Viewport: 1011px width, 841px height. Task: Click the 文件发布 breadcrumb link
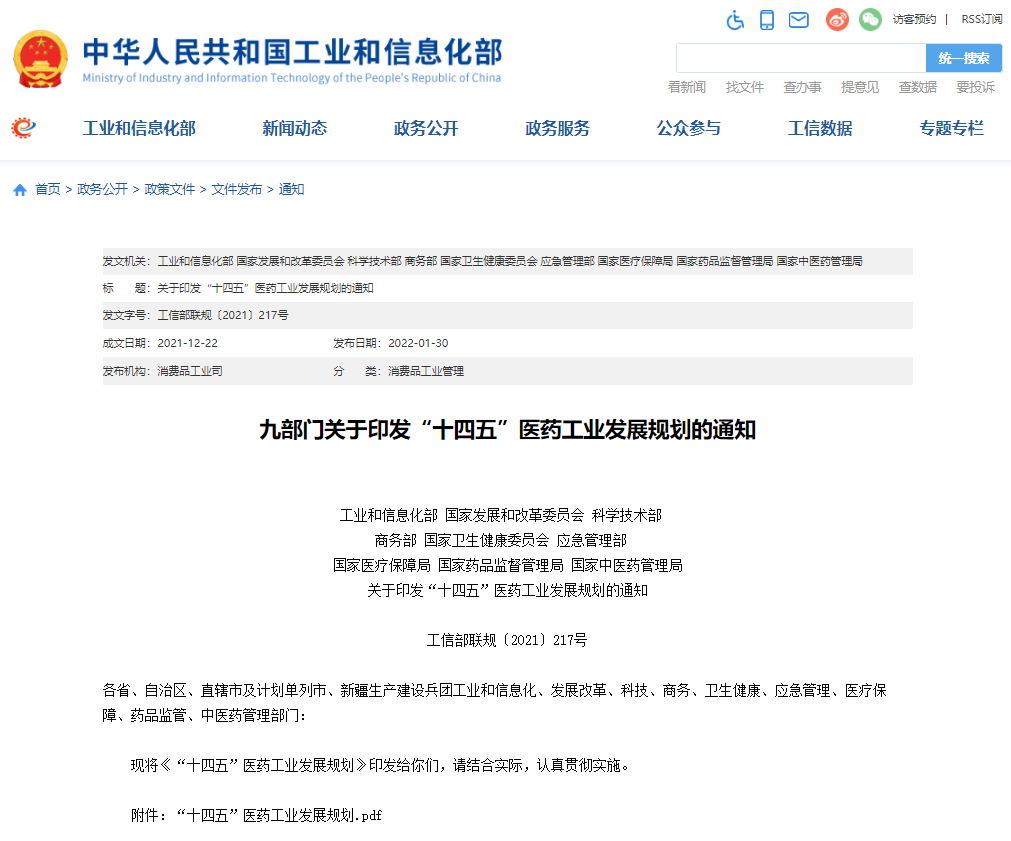pos(237,189)
